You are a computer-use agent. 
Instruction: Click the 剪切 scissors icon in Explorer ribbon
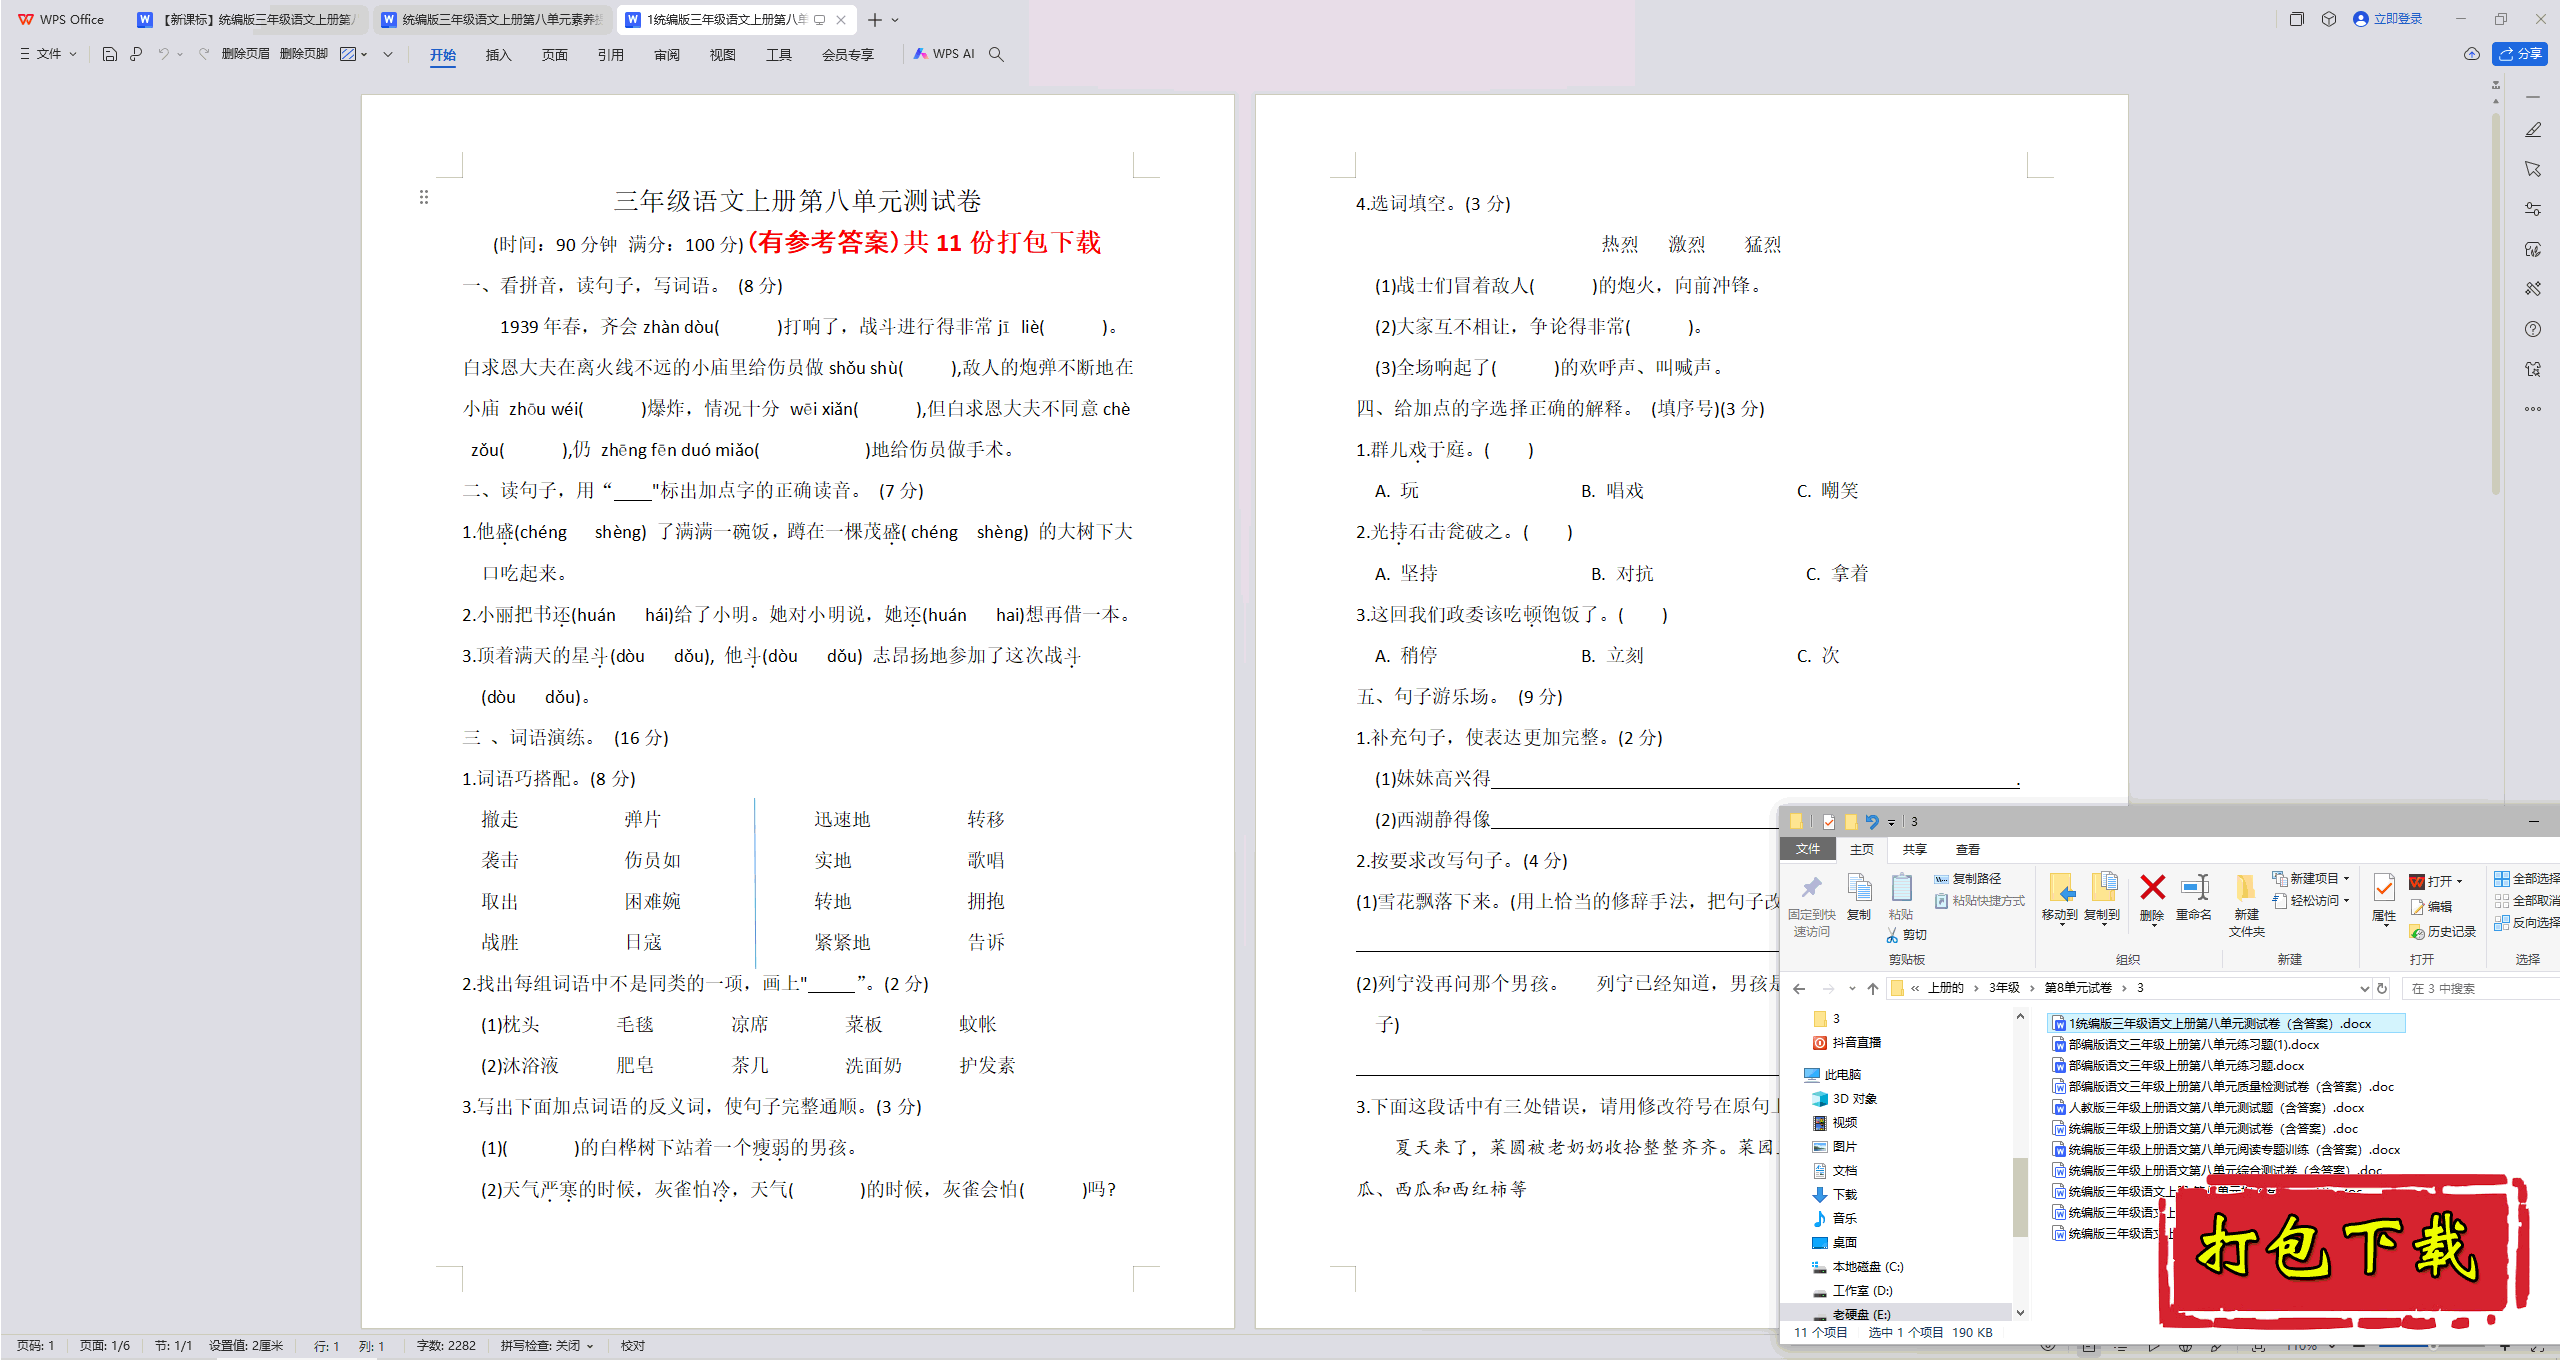(1907, 934)
